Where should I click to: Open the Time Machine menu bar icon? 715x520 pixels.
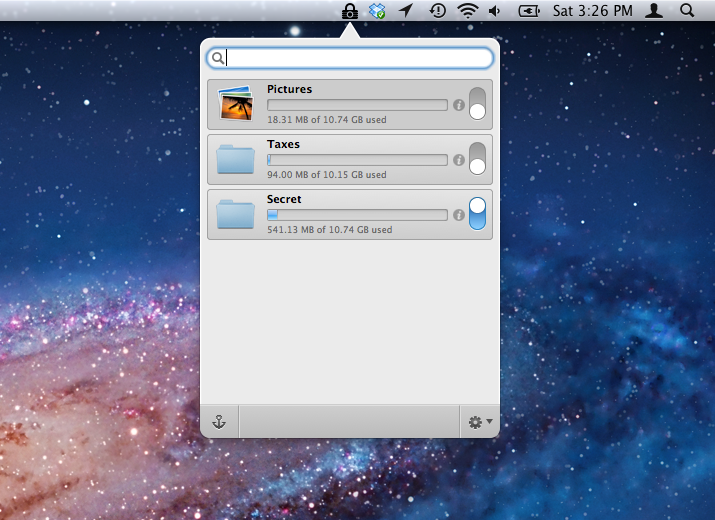[437, 10]
